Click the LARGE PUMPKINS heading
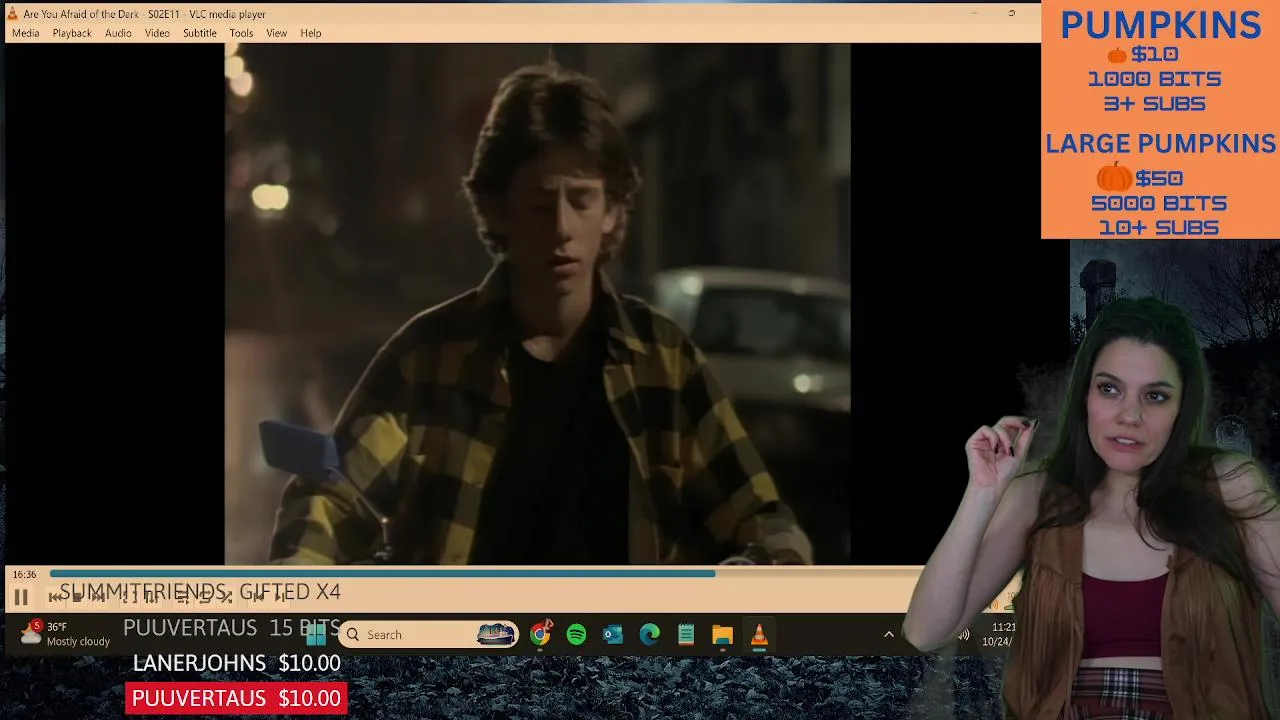Screen dimensions: 1280x720 point(1160,144)
